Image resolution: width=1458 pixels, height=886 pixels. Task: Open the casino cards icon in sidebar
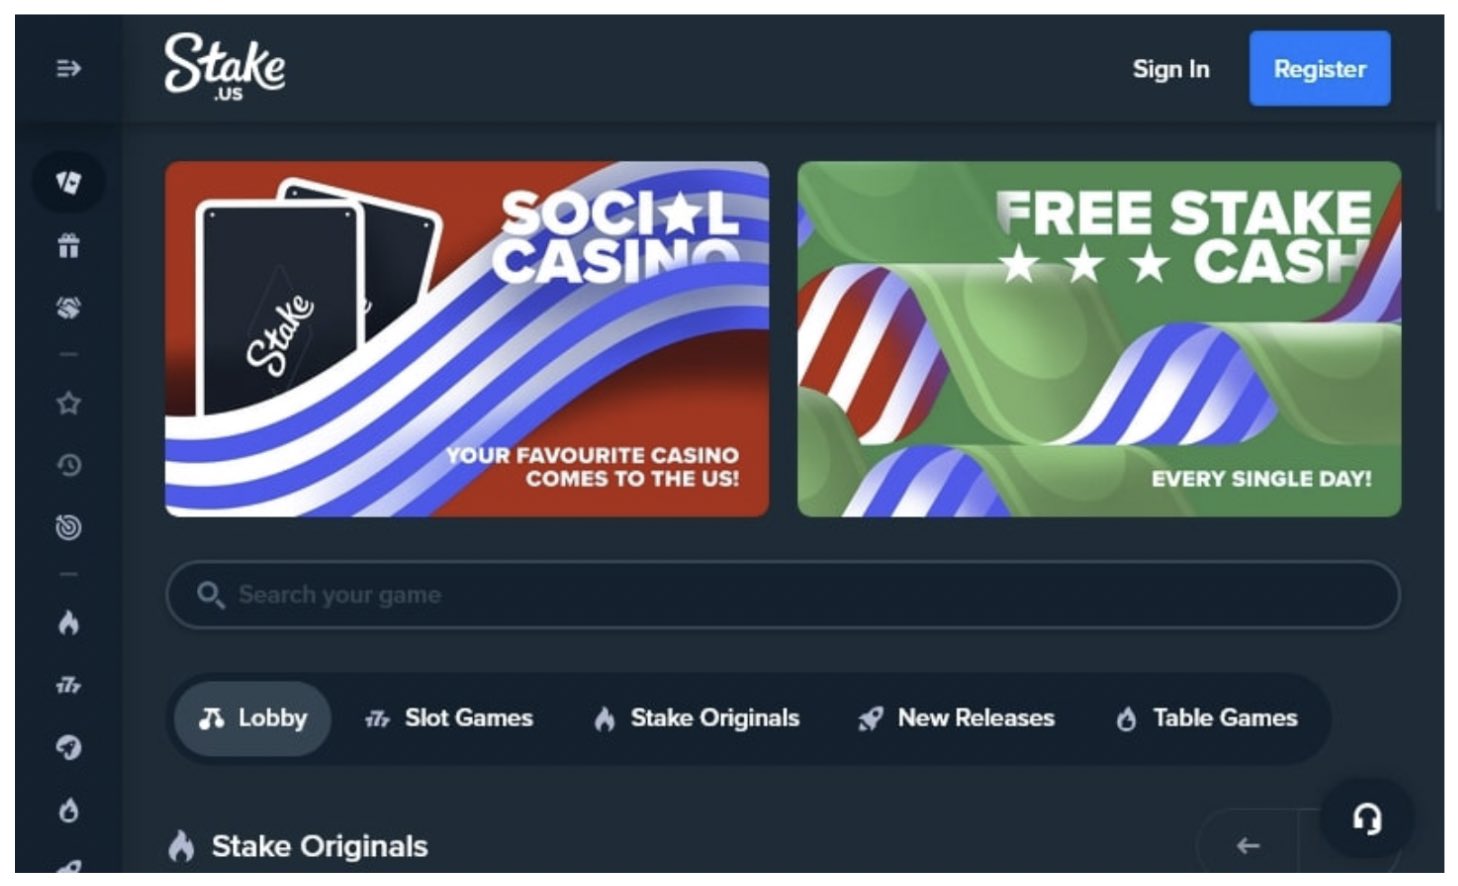pyautogui.click(x=68, y=181)
